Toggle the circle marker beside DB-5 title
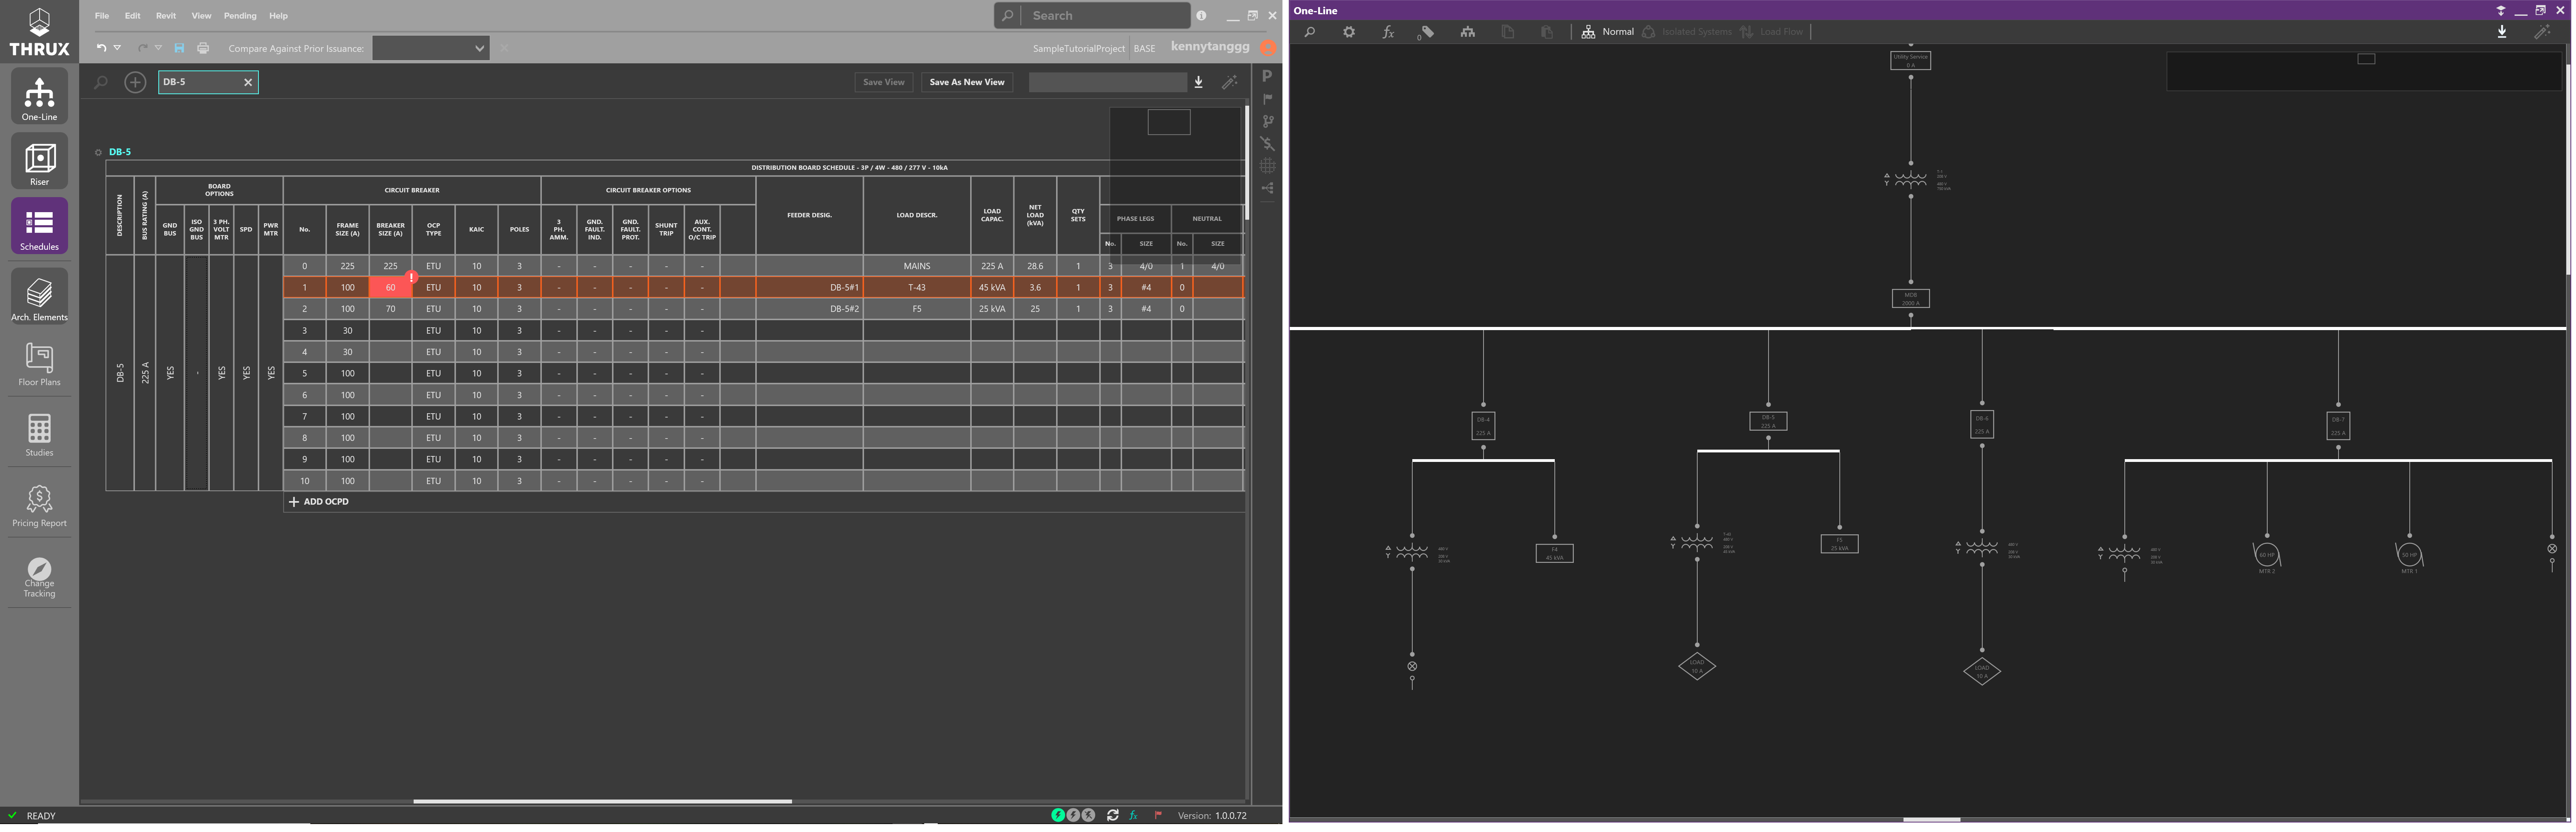This screenshot has height=832, width=2576. click(98, 153)
